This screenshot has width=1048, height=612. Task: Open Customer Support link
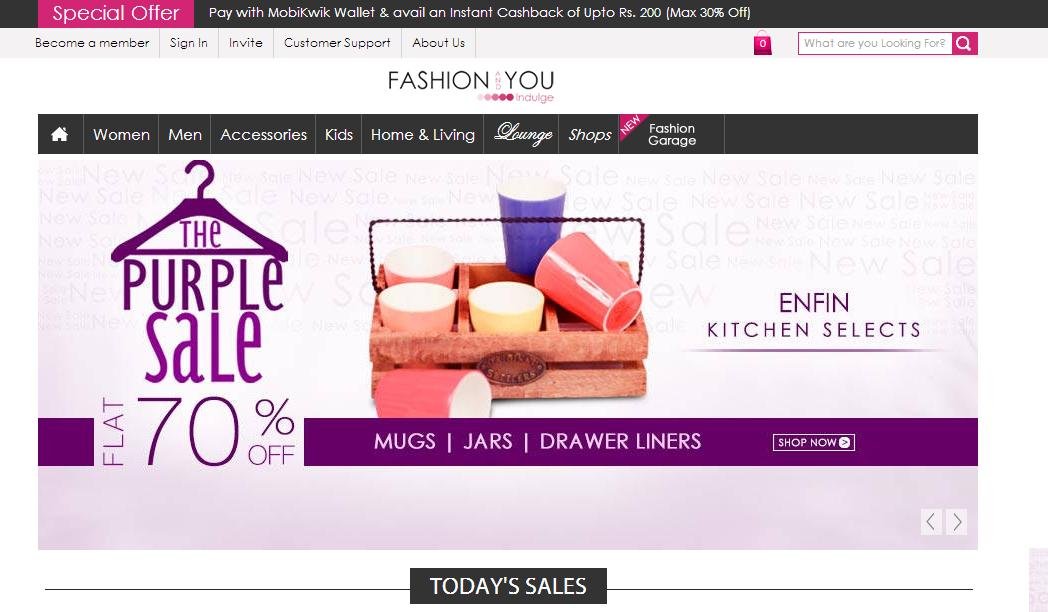tap(337, 43)
